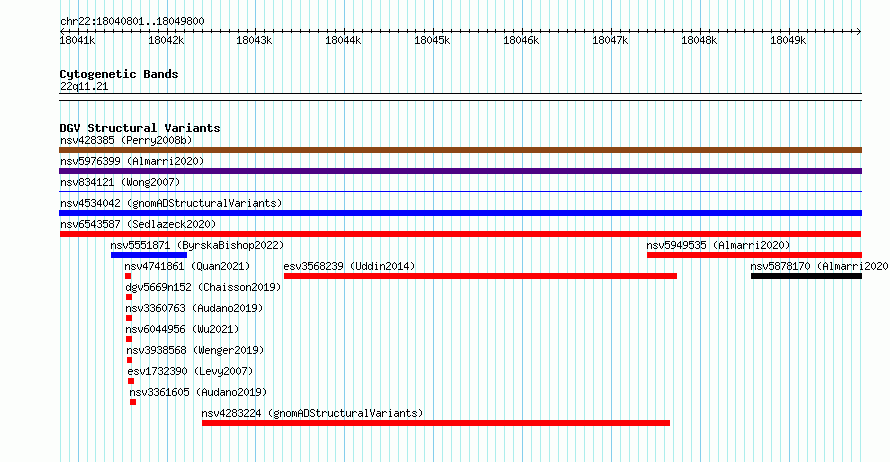
Task: Open nsv4534042 (gnomADStructuralVariants) label
Action: (x=171, y=203)
